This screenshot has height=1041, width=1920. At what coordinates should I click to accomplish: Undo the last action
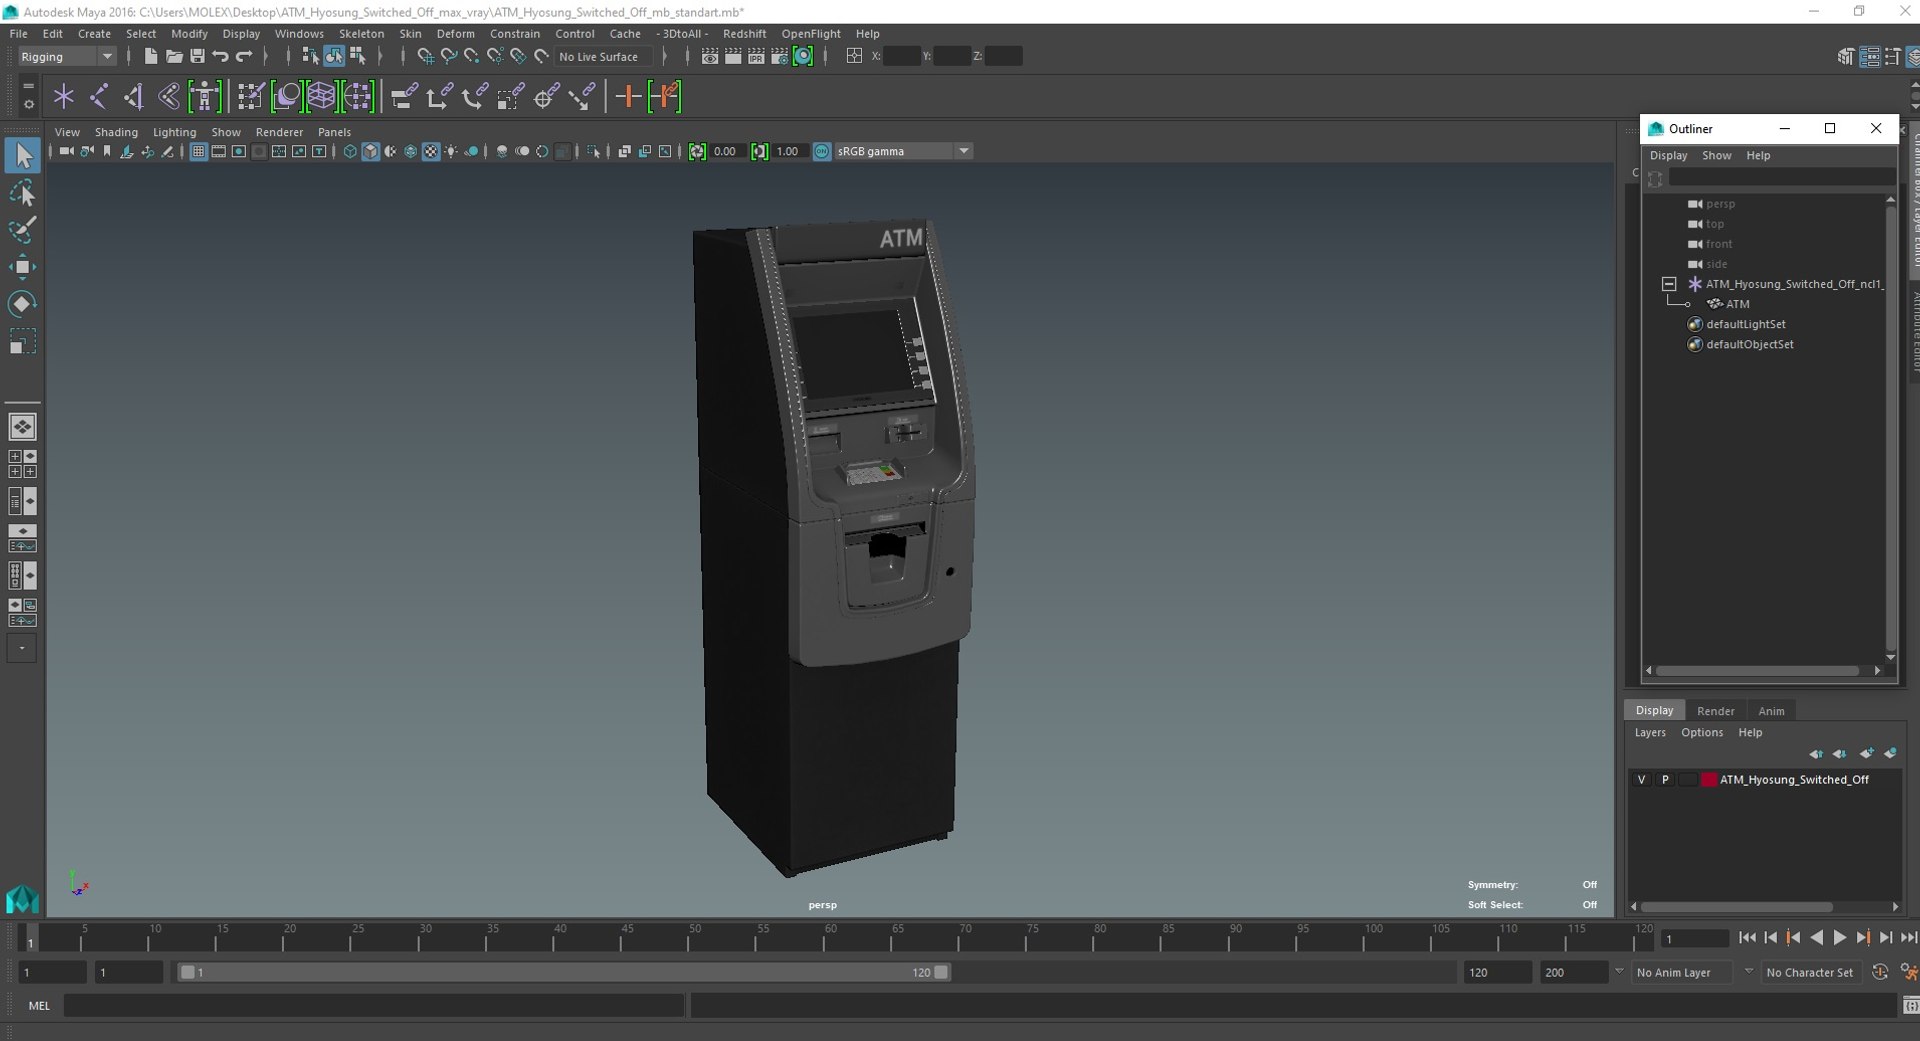click(221, 57)
